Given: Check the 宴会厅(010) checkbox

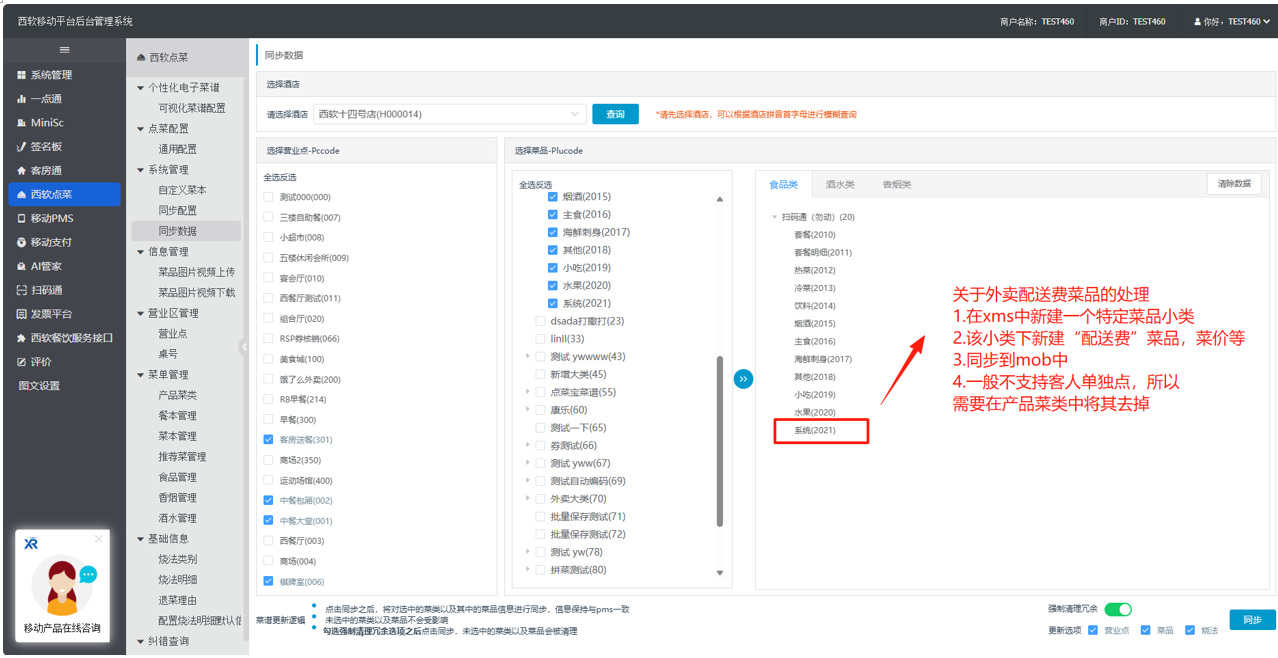Looking at the screenshot, I should pyautogui.click(x=268, y=278).
